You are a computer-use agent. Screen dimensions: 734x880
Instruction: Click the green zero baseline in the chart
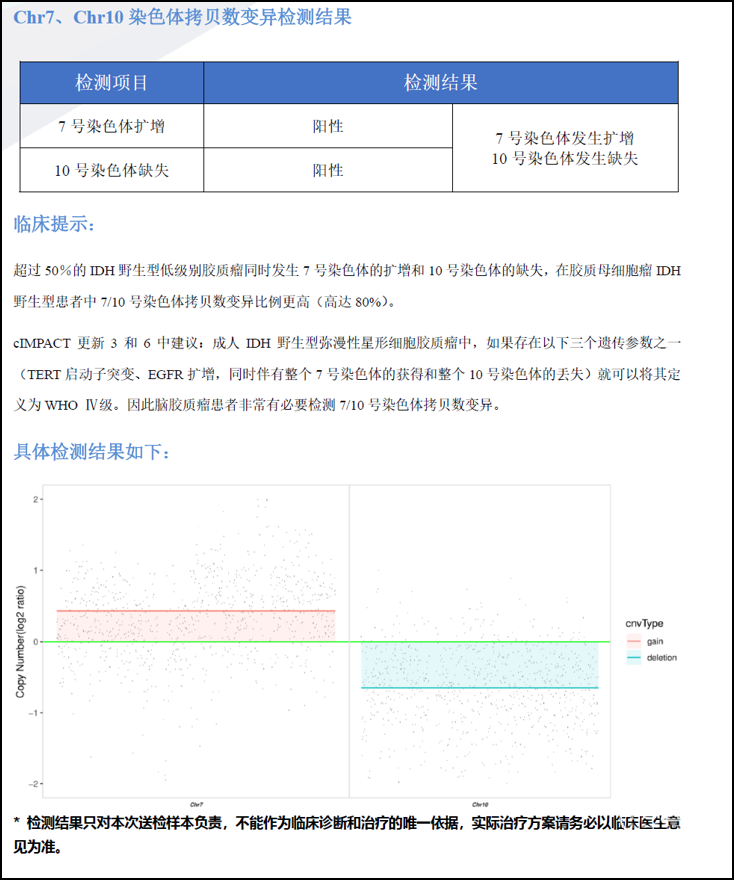pyautogui.click(x=330, y=642)
